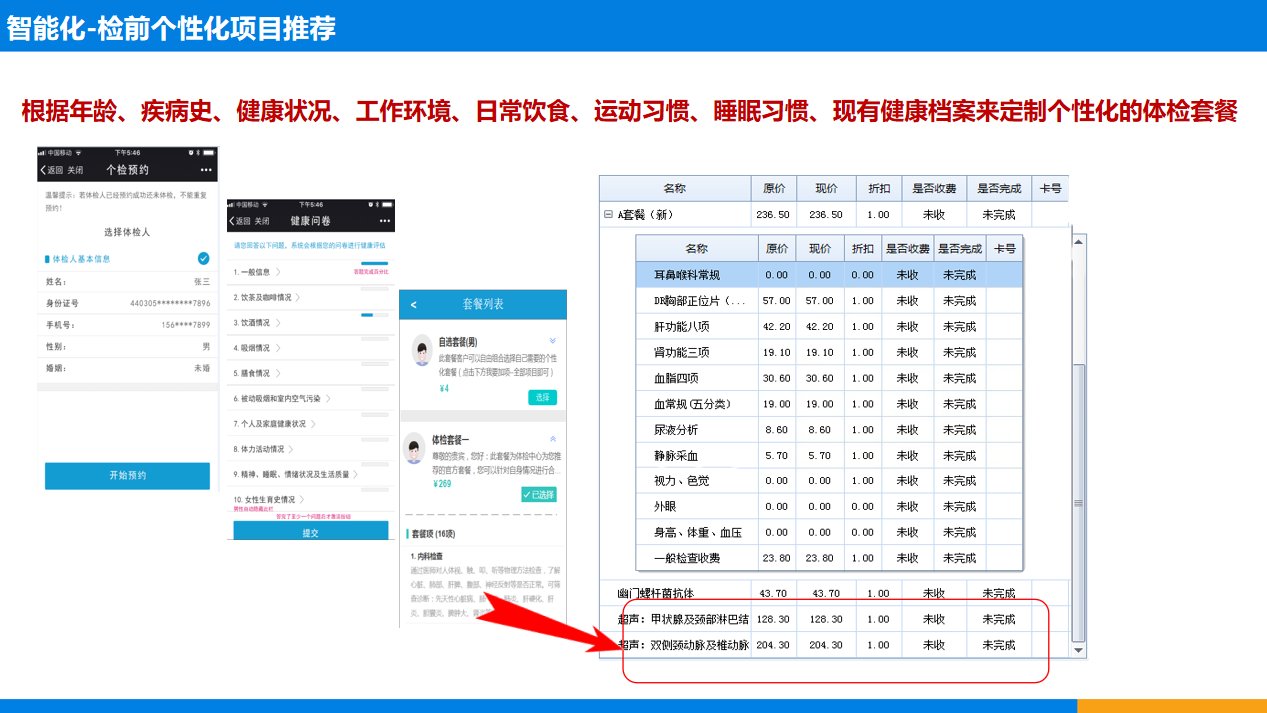Click the ¥269 price of 体检套餐一

click(442, 483)
